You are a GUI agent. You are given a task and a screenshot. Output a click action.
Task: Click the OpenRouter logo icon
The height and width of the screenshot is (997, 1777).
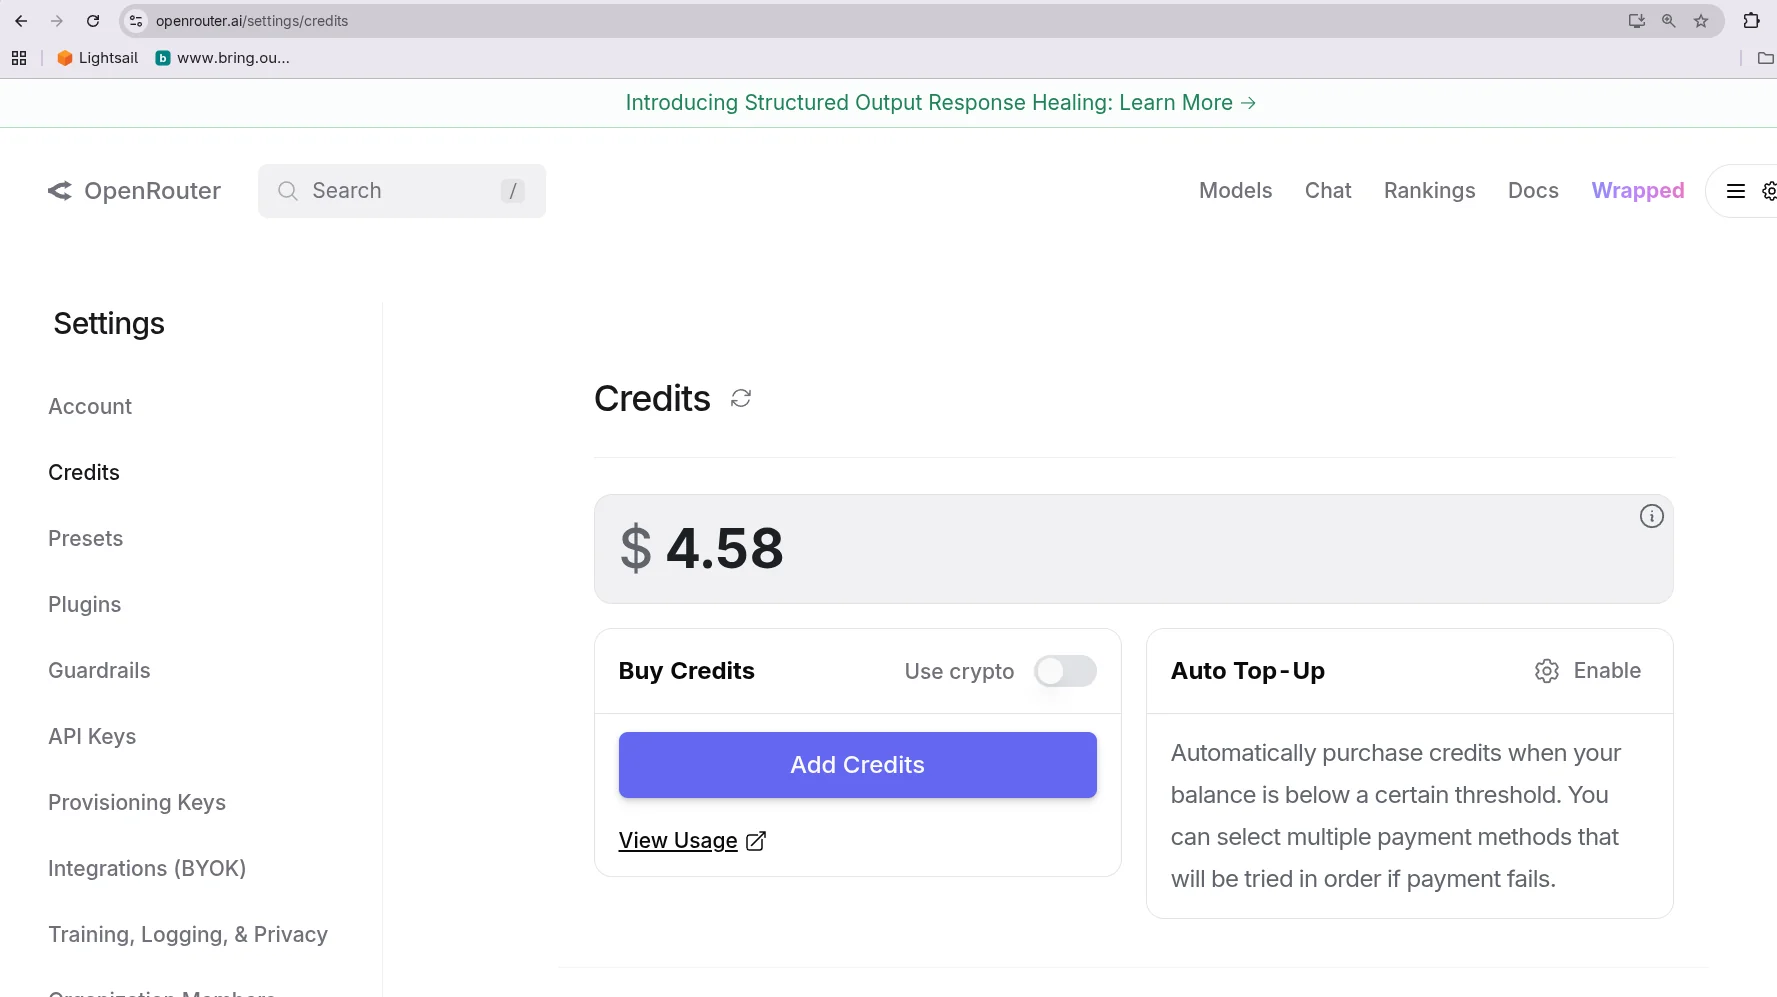60,191
